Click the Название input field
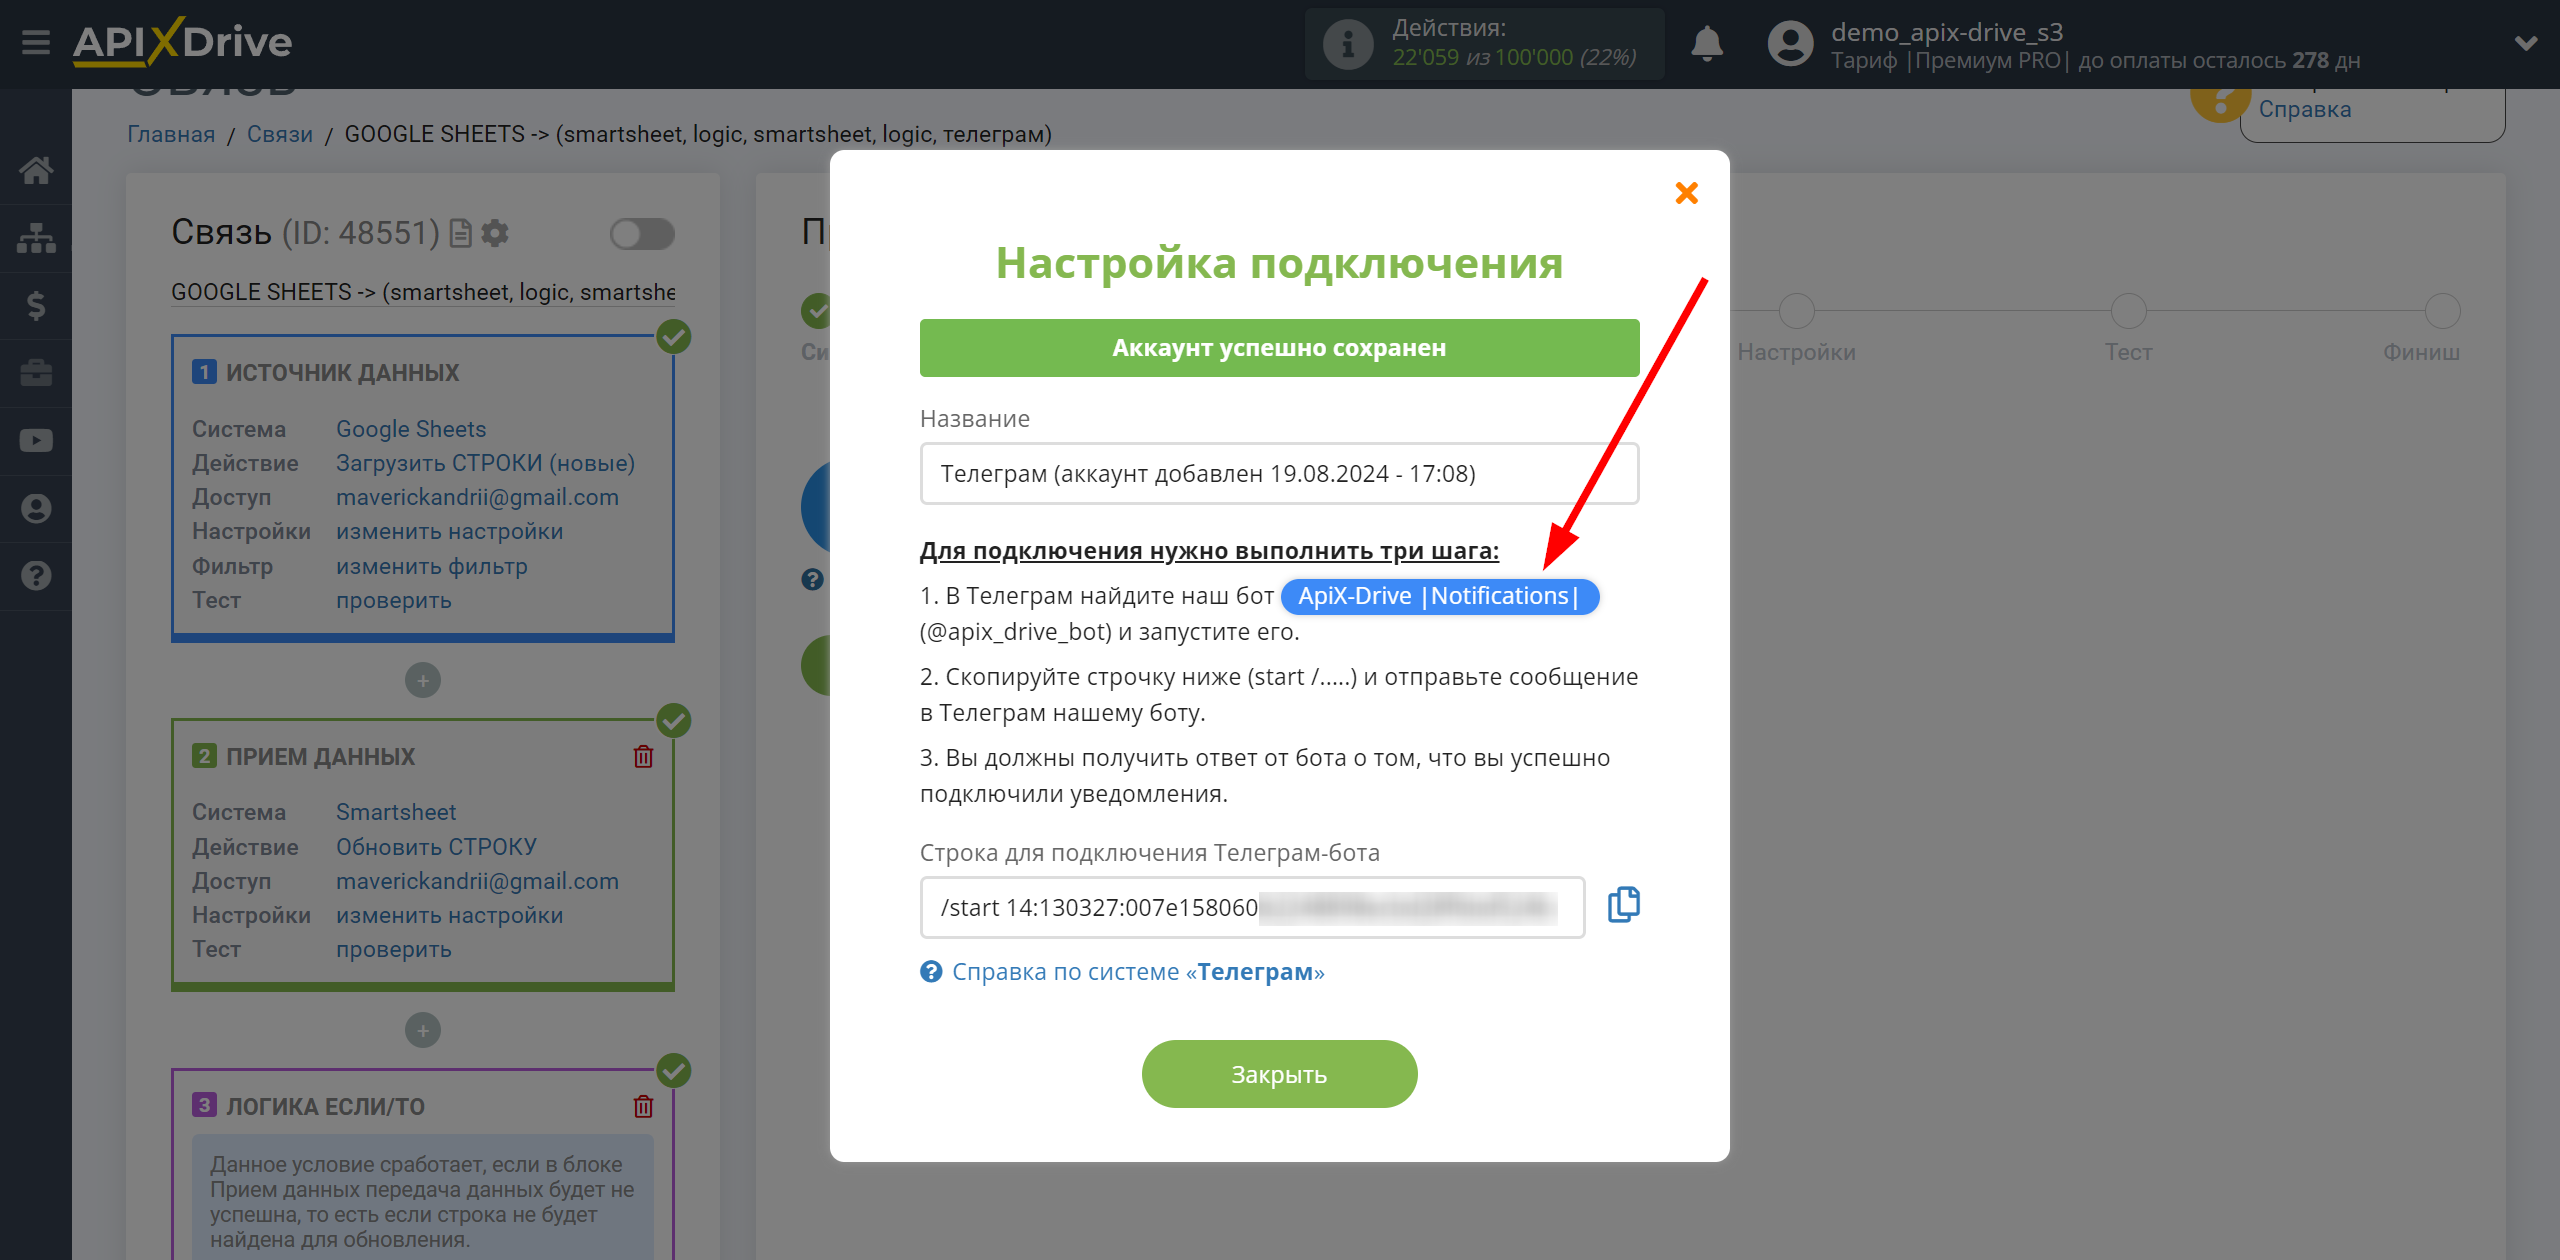 1279,474
